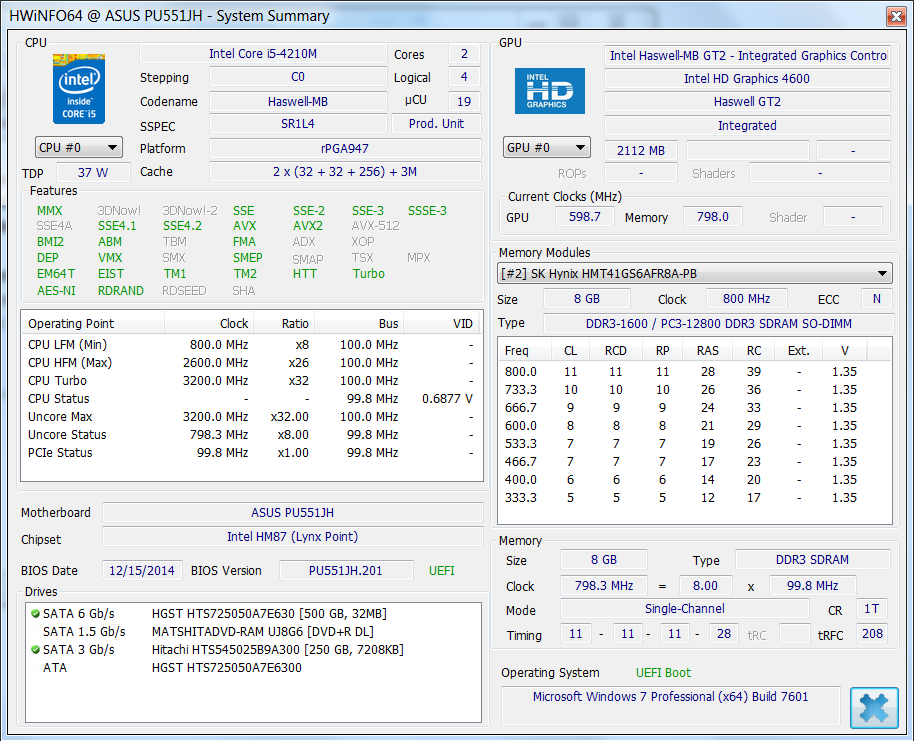Image resolution: width=914 pixels, height=741 pixels.
Task: Select the Hitachi HTS545025B9A300 drive entry
Action: 277,649
